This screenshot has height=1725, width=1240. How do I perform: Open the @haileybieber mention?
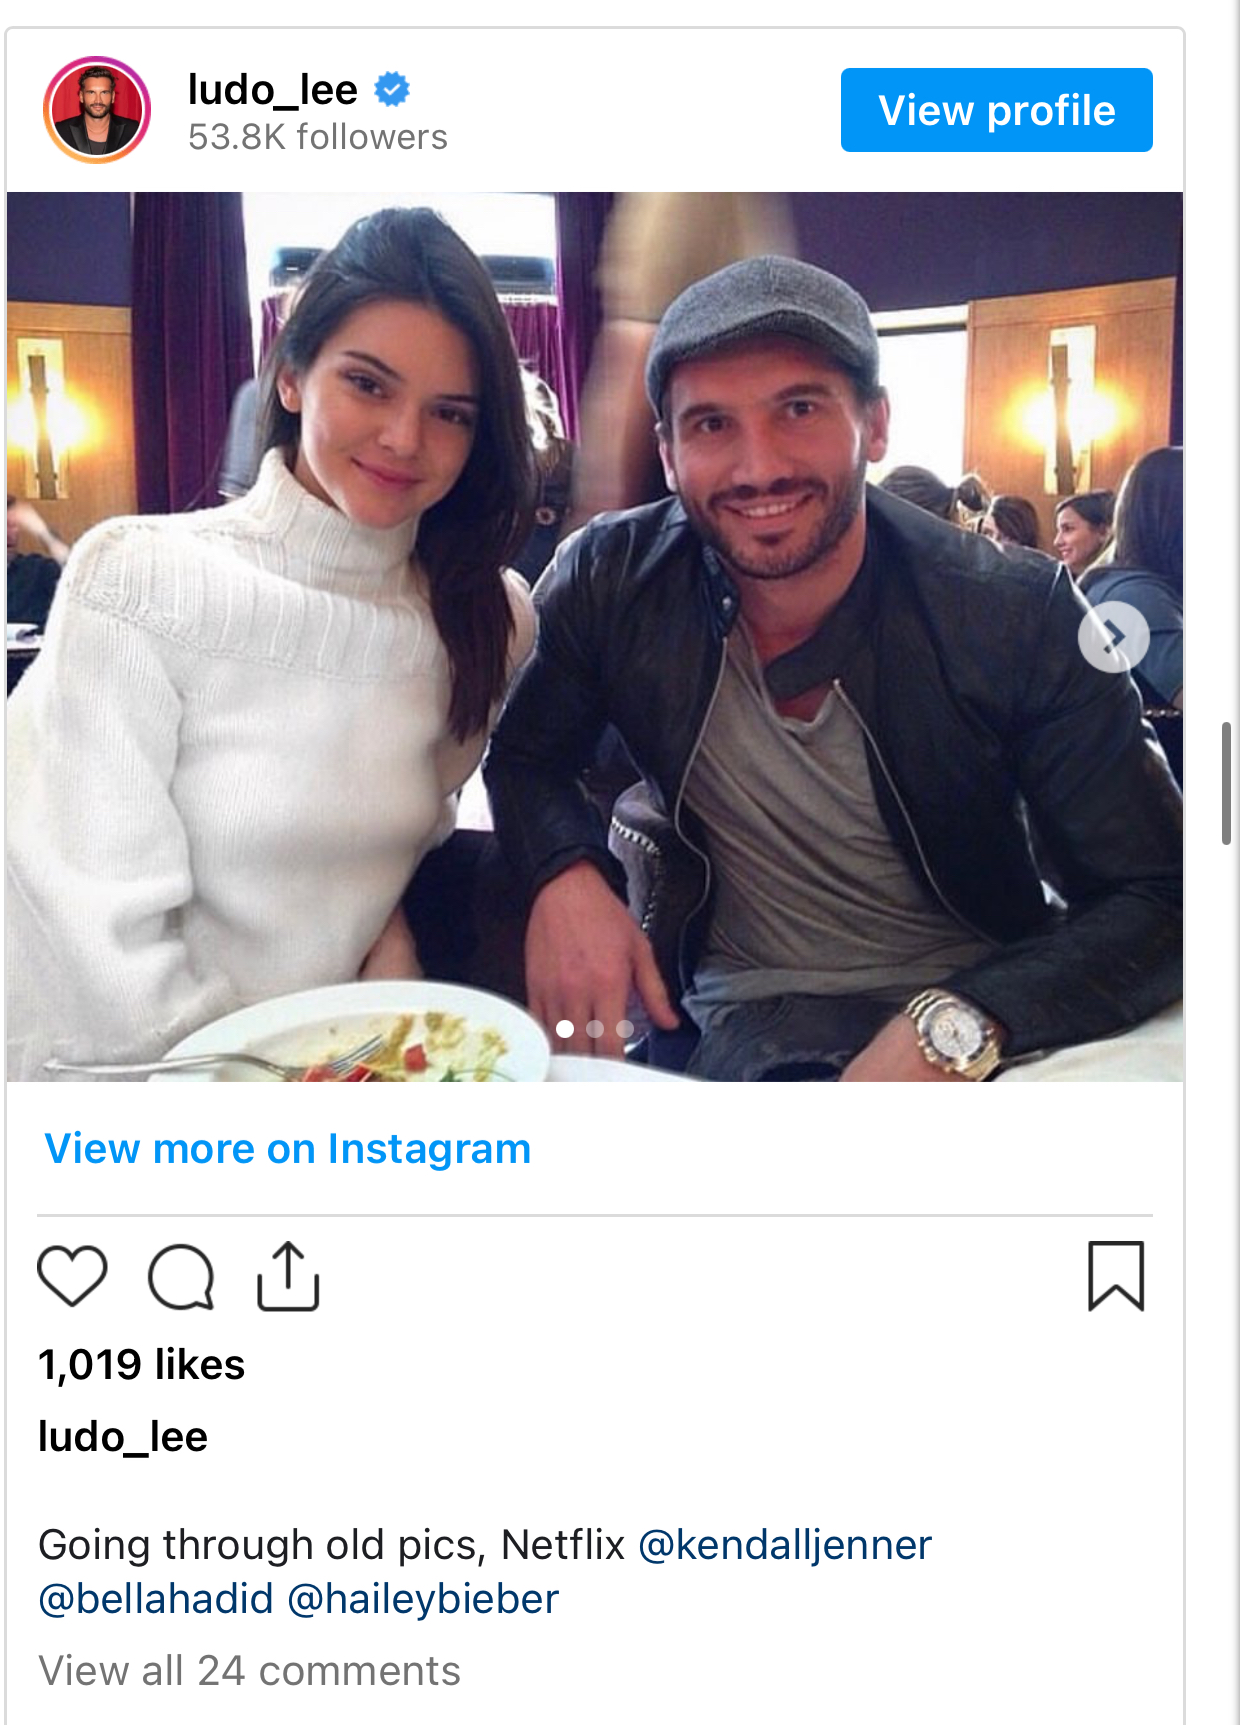point(423,1599)
